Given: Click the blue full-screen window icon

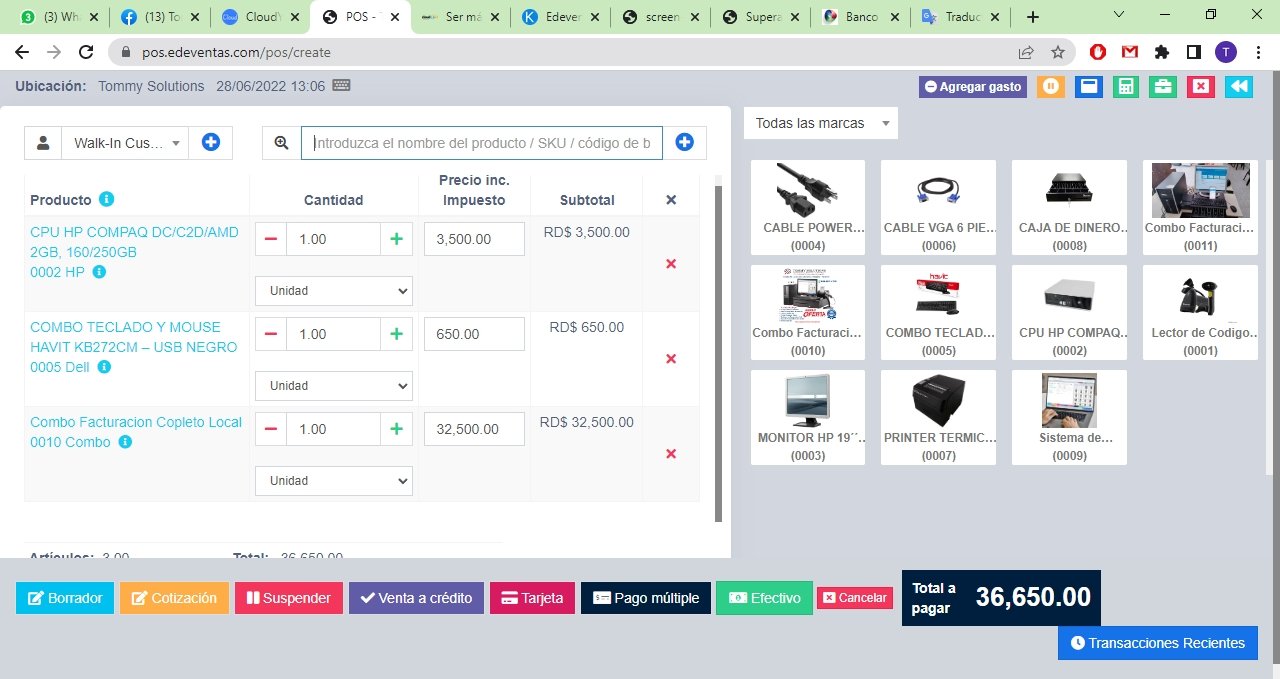Looking at the screenshot, I should coord(1089,87).
